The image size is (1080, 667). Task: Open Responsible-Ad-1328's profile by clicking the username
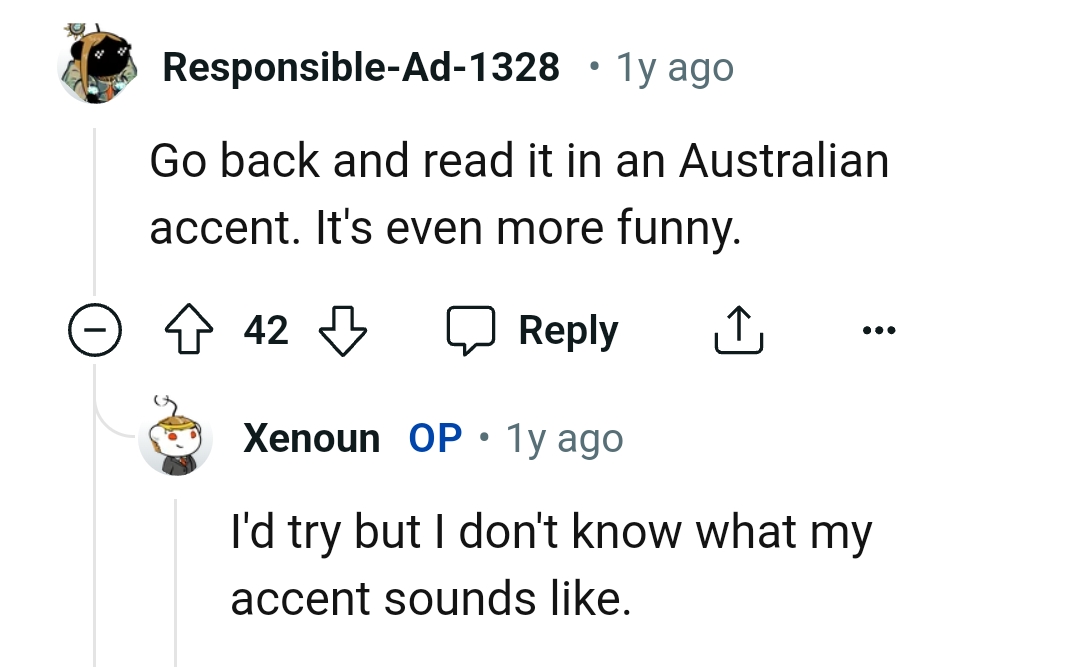click(x=362, y=66)
